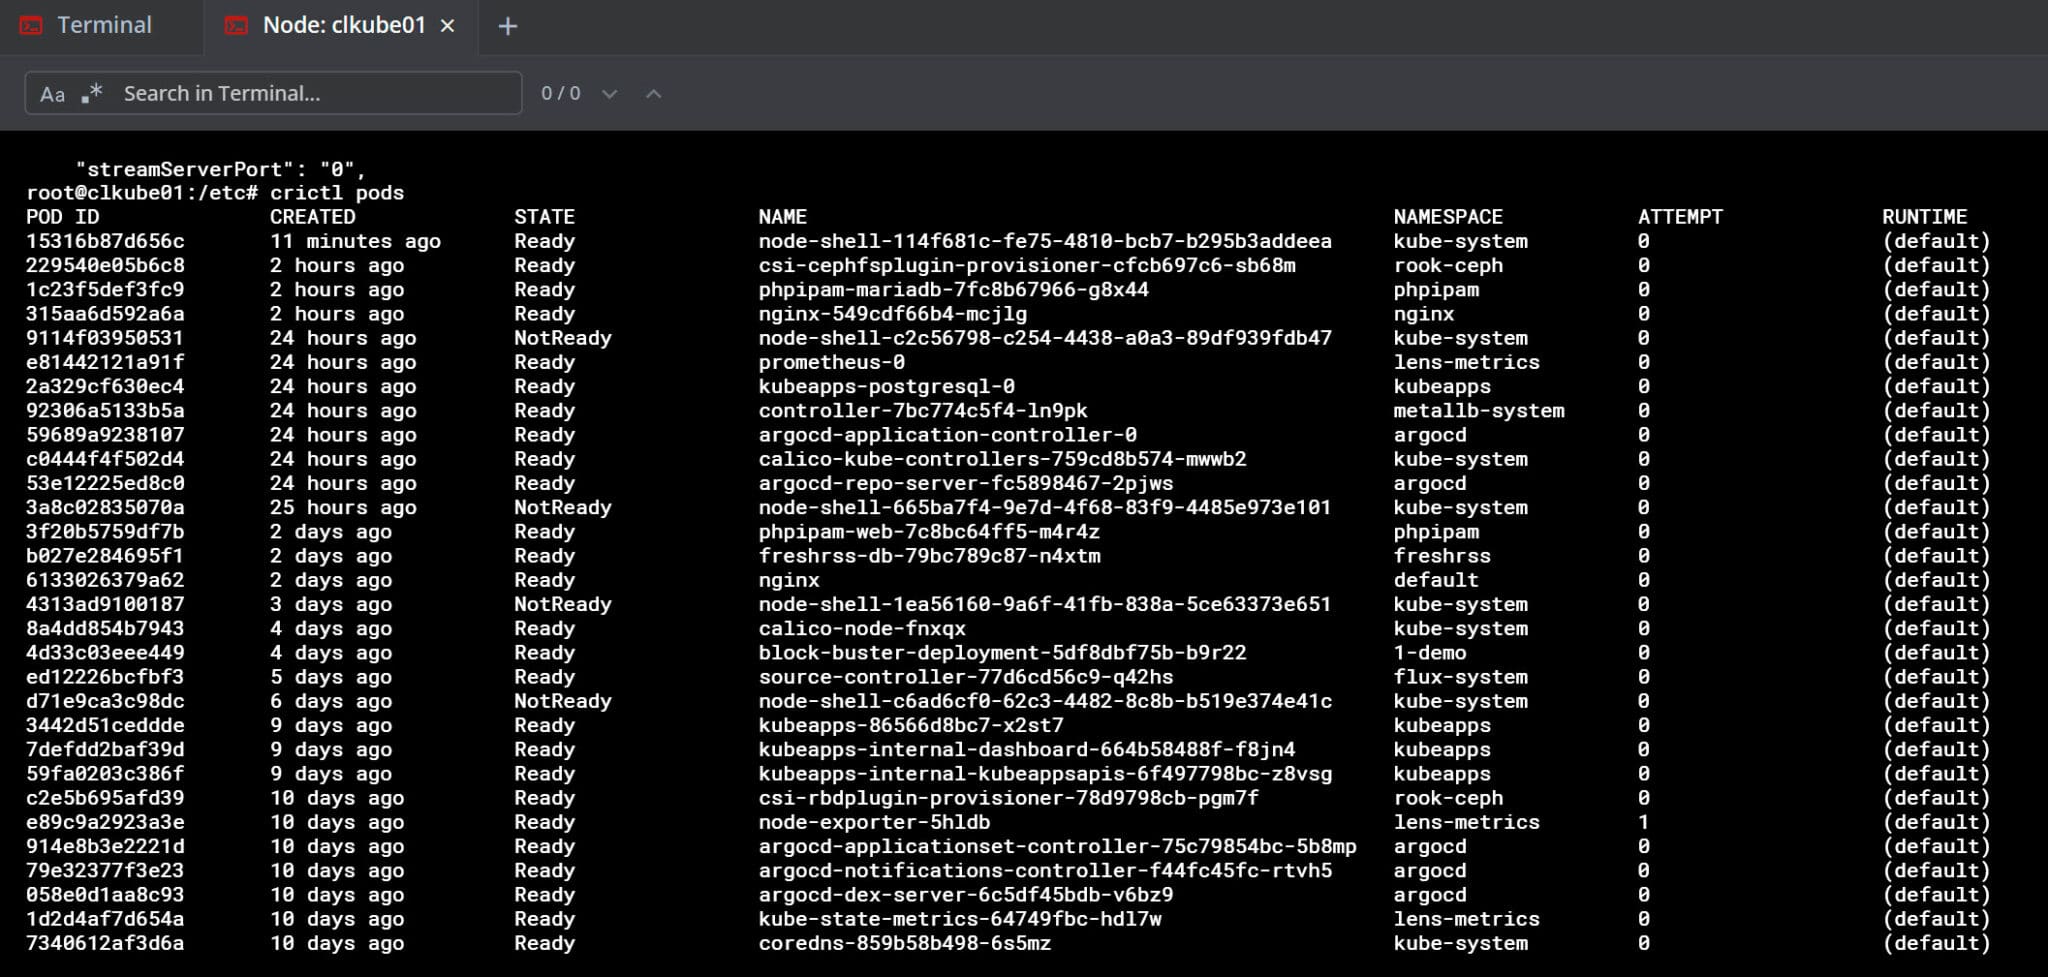The height and width of the screenshot is (977, 2048).
Task: Select the argocd-repo-server-fc5898467-2pjws pod name
Action: pos(964,482)
